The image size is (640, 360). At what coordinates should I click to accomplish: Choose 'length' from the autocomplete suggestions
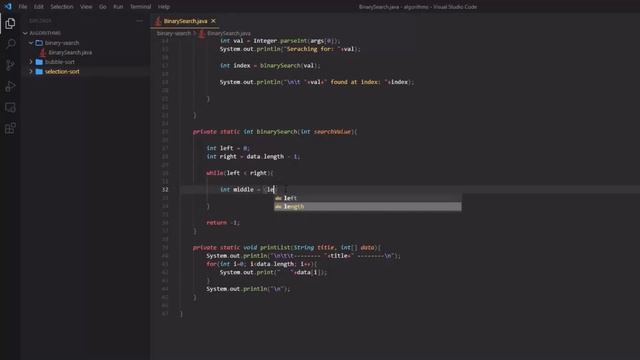[368, 207]
